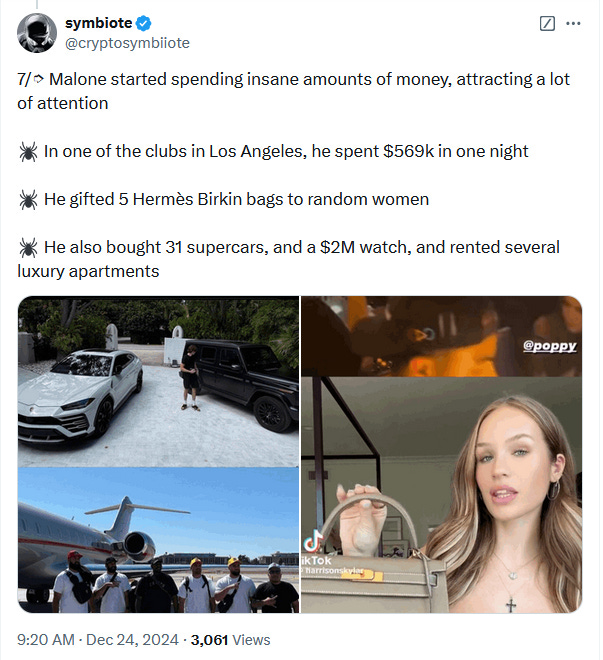Click the @poppy watermark tag
Viewport: 603px width, 660px height.
click(x=550, y=346)
